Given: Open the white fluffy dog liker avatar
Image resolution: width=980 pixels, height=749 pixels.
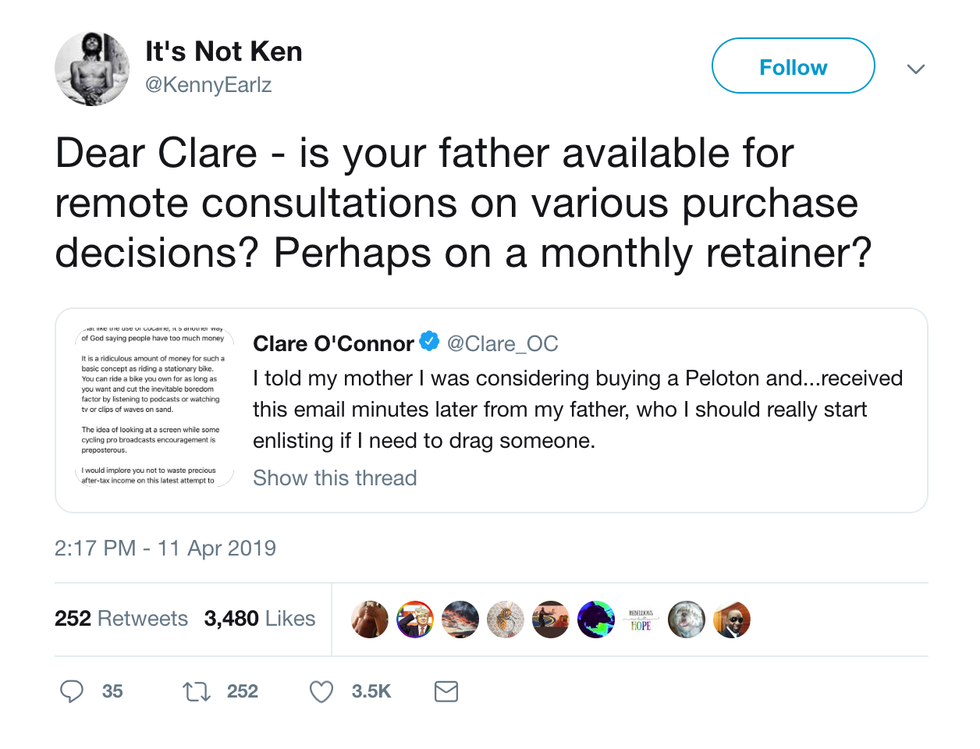Looking at the screenshot, I should tap(686, 620).
